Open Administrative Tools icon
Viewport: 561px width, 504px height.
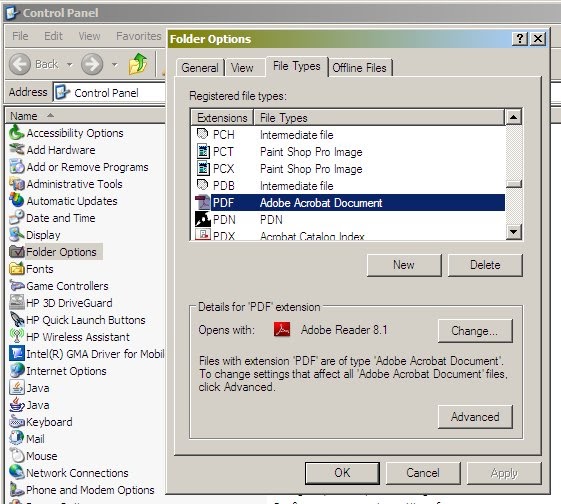click(16, 184)
